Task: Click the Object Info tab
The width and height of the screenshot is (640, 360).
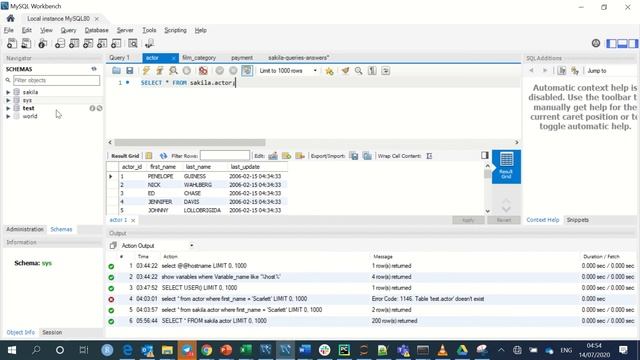Action: 20,332
